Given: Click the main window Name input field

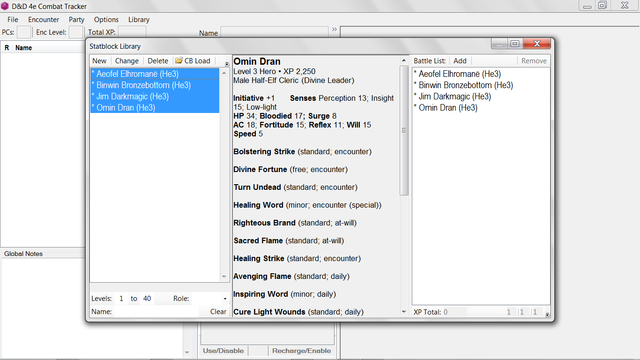Looking at the screenshot, I should coord(275,32).
